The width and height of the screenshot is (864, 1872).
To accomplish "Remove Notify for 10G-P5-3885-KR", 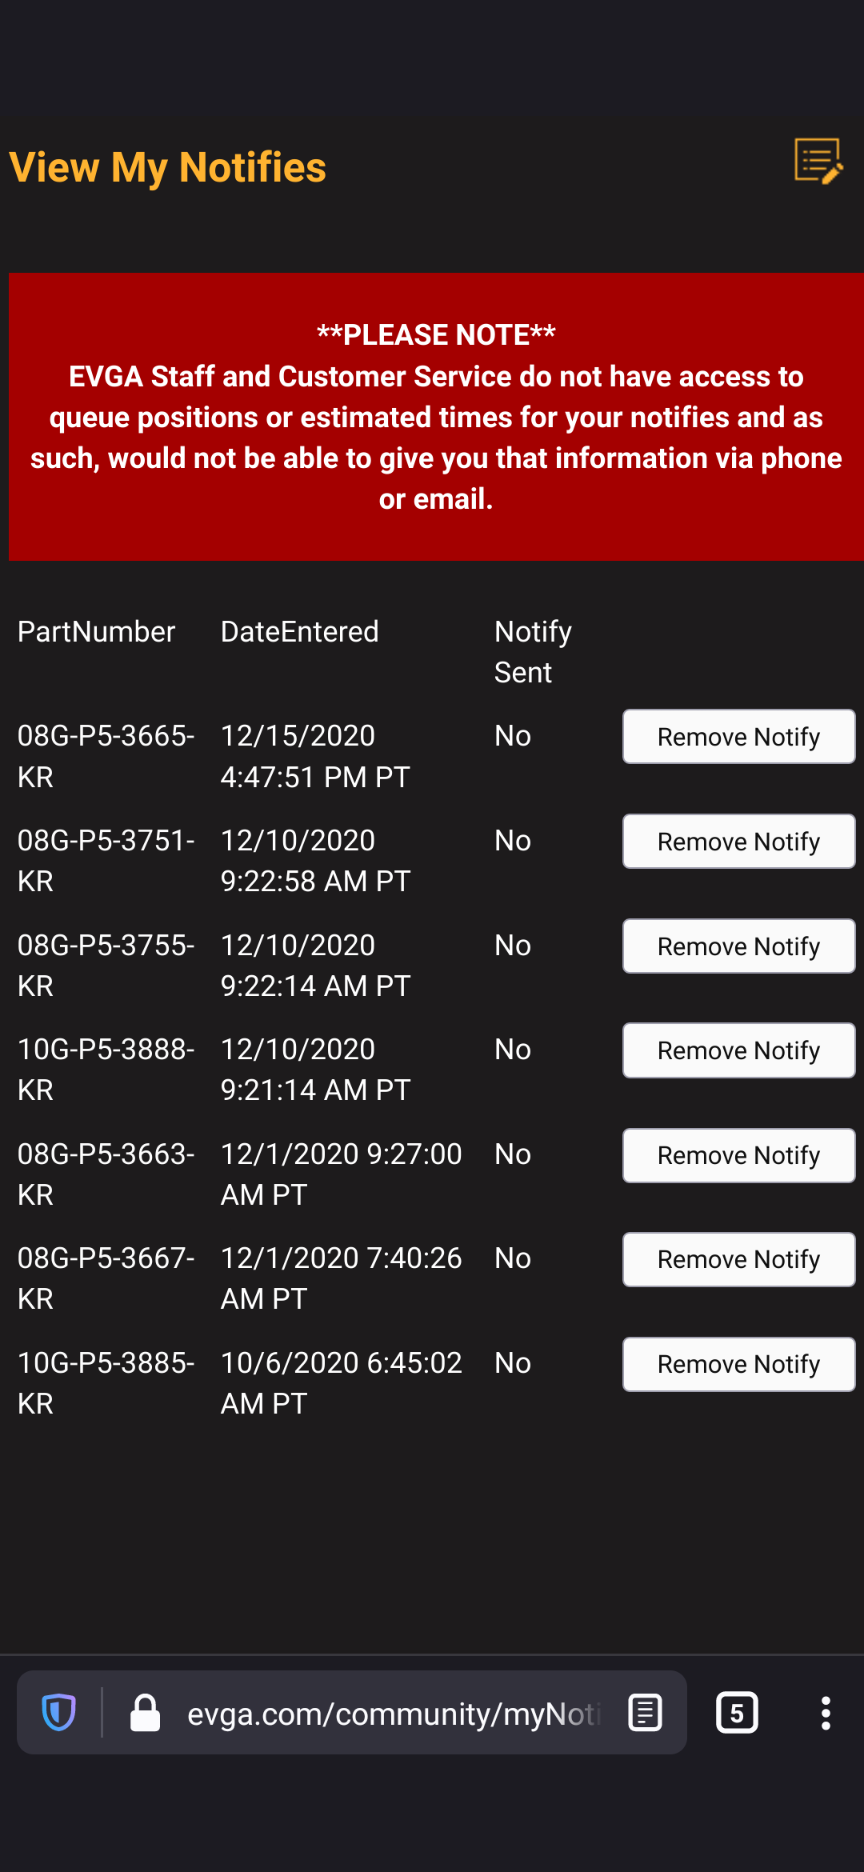I will click(738, 1364).
